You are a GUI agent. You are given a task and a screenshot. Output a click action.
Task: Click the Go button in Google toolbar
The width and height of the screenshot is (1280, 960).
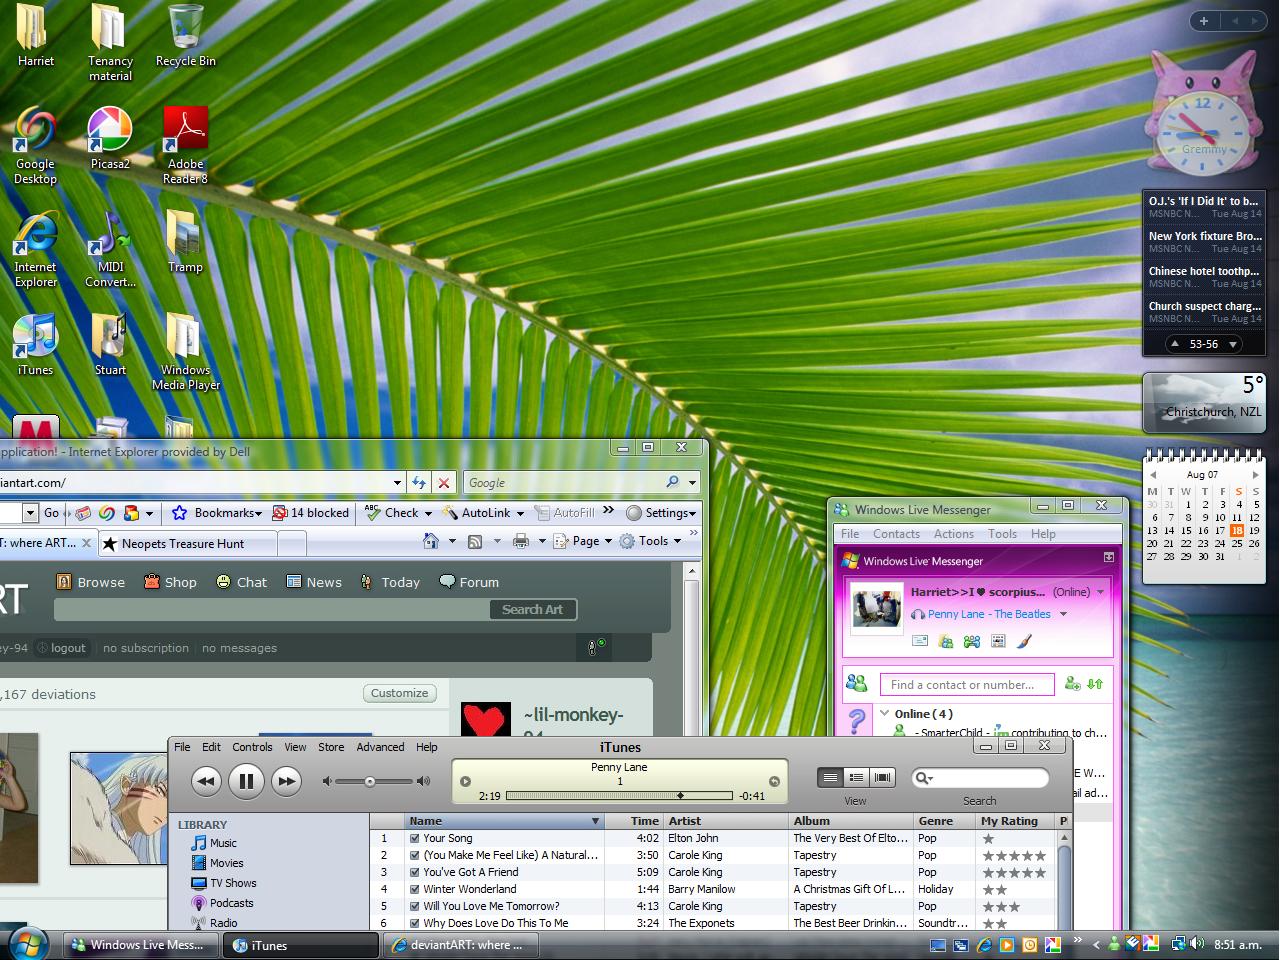51,513
